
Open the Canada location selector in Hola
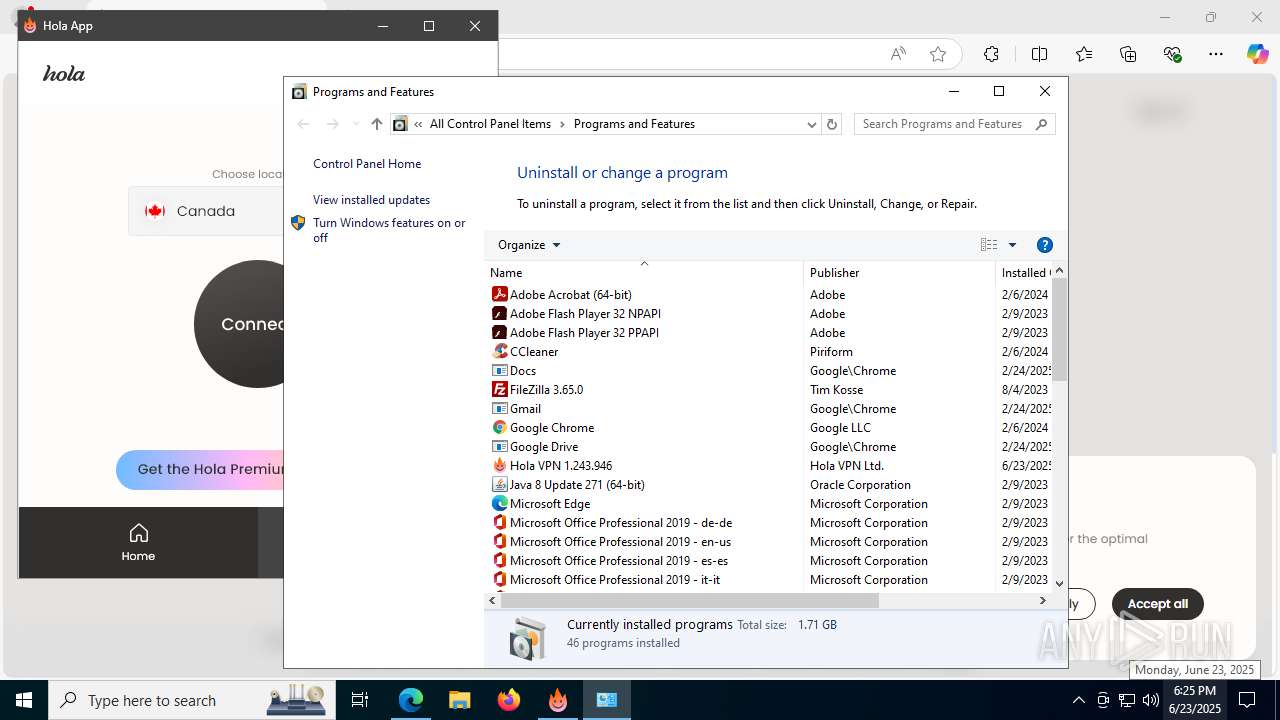[x=206, y=211]
